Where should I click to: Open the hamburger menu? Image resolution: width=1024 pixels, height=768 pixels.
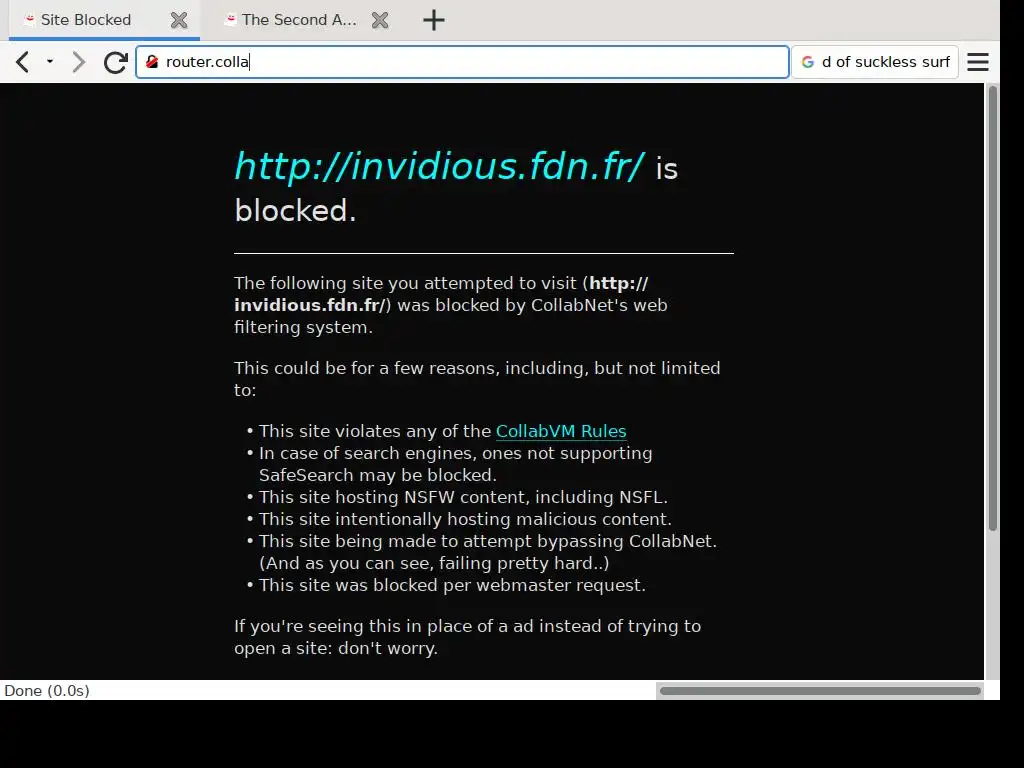(x=978, y=62)
